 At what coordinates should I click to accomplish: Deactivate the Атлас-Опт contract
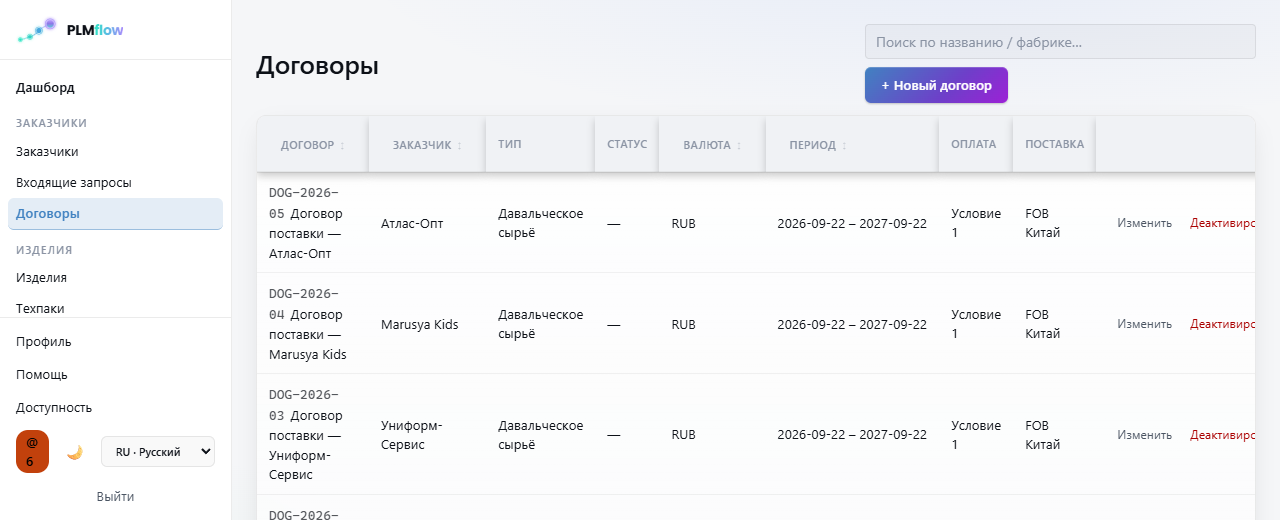coord(1222,223)
